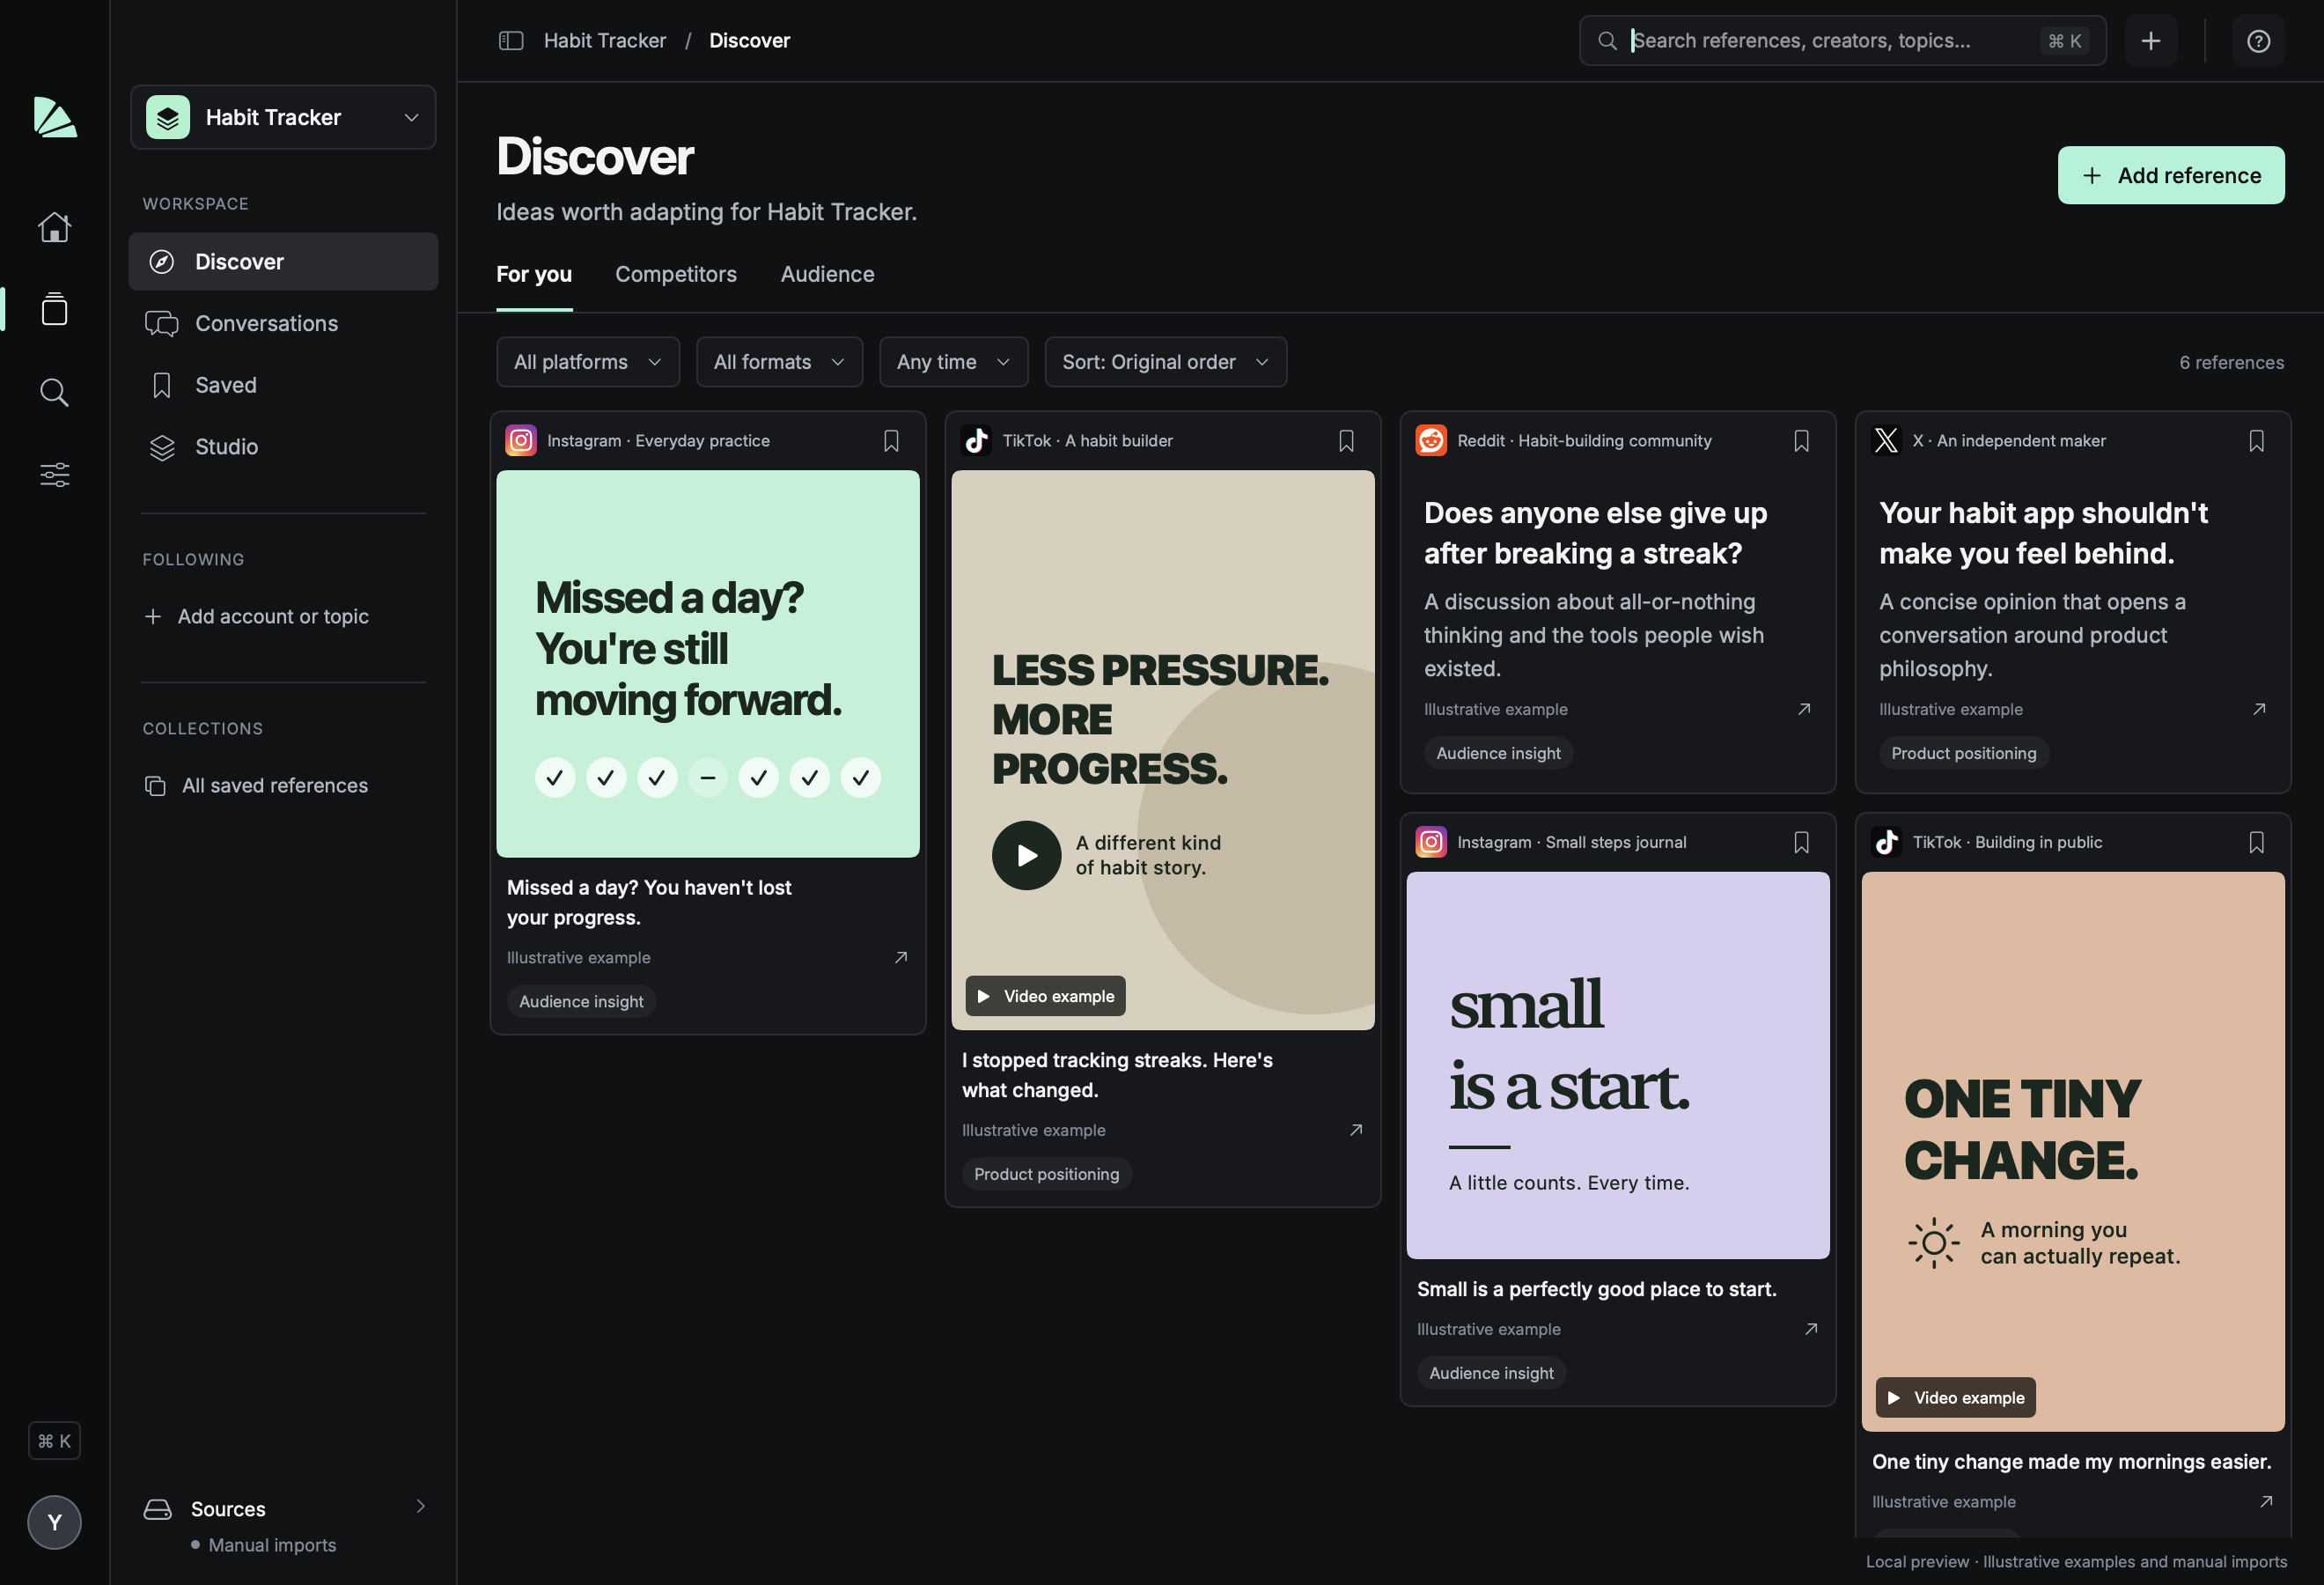Toggle the sidebar panel icon near breadcrumb
This screenshot has width=2324, height=1585.
(x=511, y=41)
